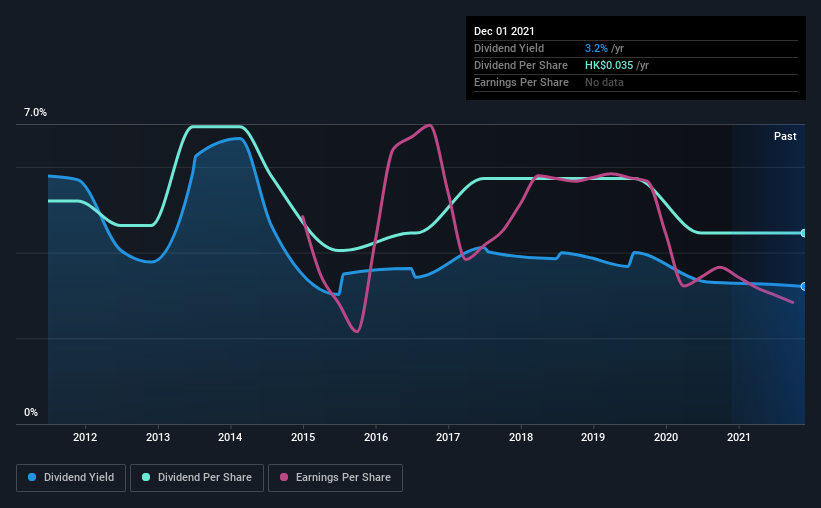This screenshot has width=821, height=508.
Task: Select the Dividend Per Share endpoint marker
Action: point(803,233)
